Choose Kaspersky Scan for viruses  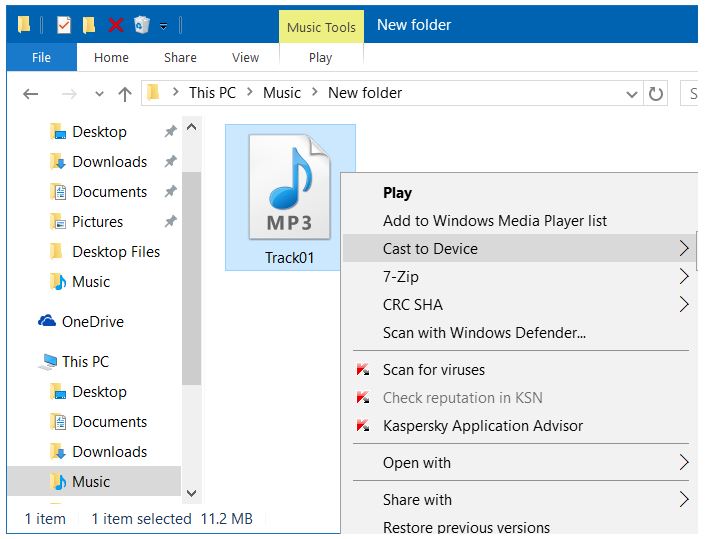(520, 370)
